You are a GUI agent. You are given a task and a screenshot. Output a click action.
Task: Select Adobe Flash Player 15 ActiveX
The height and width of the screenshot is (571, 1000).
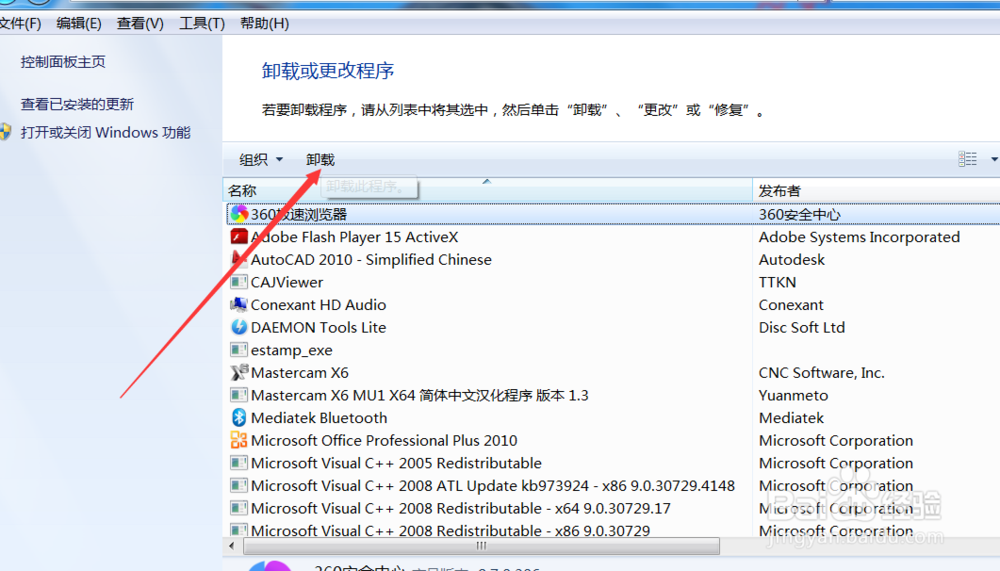pos(355,237)
